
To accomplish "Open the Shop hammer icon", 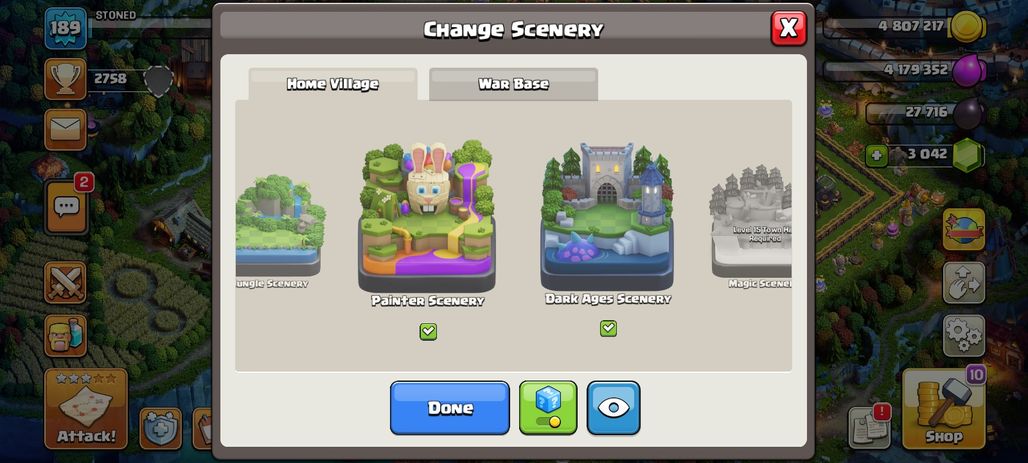I will [x=944, y=409].
